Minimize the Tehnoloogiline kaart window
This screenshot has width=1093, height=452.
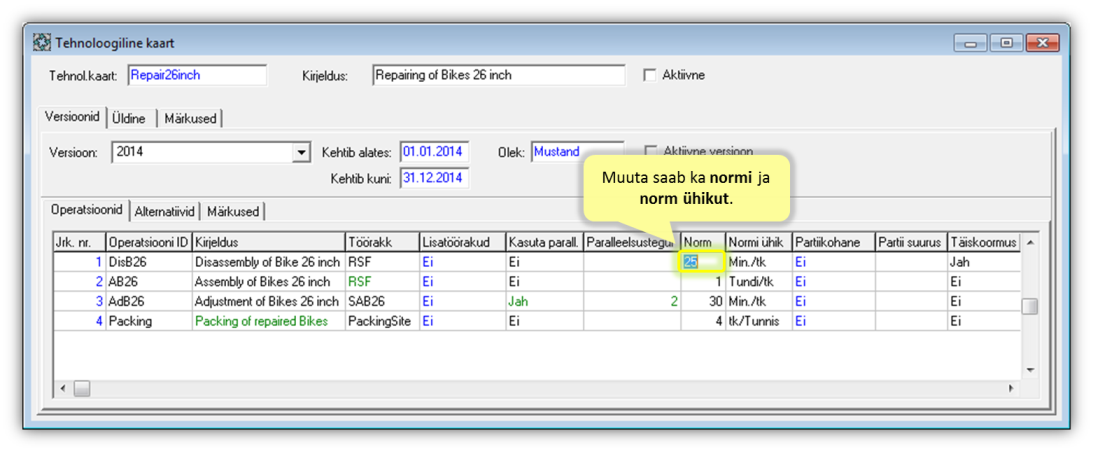tap(971, 43)
